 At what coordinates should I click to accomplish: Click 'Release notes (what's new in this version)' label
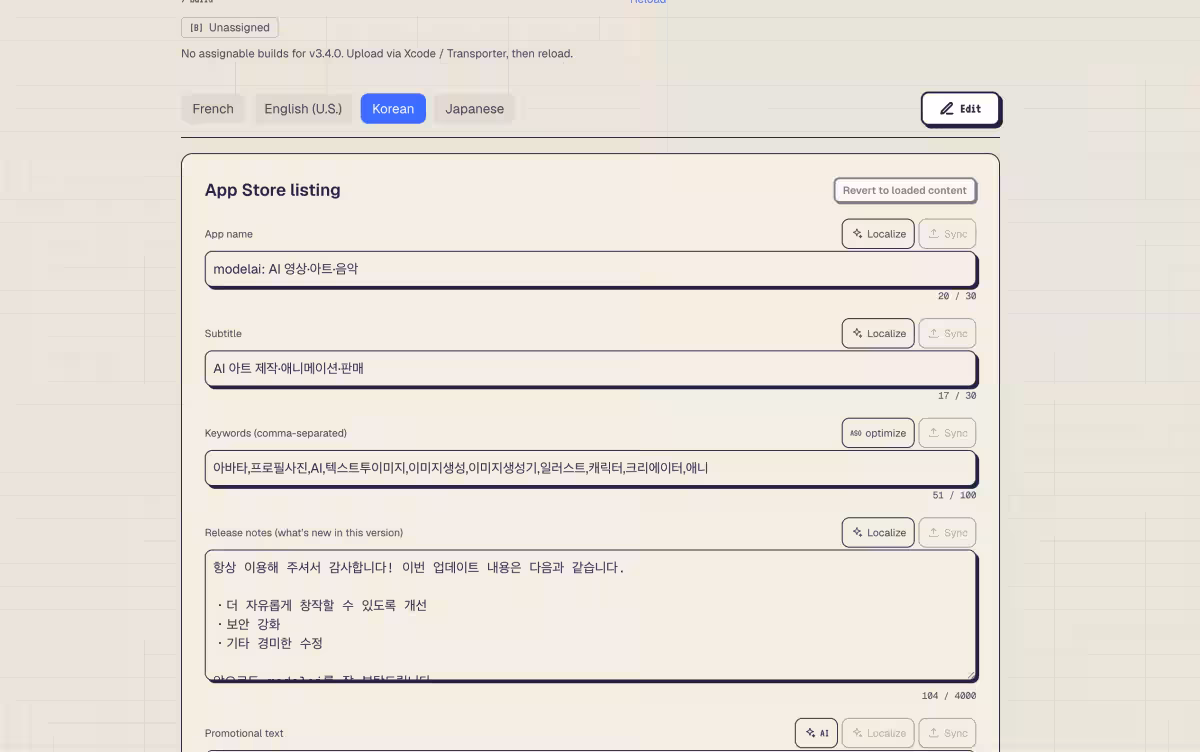[304, 533]
